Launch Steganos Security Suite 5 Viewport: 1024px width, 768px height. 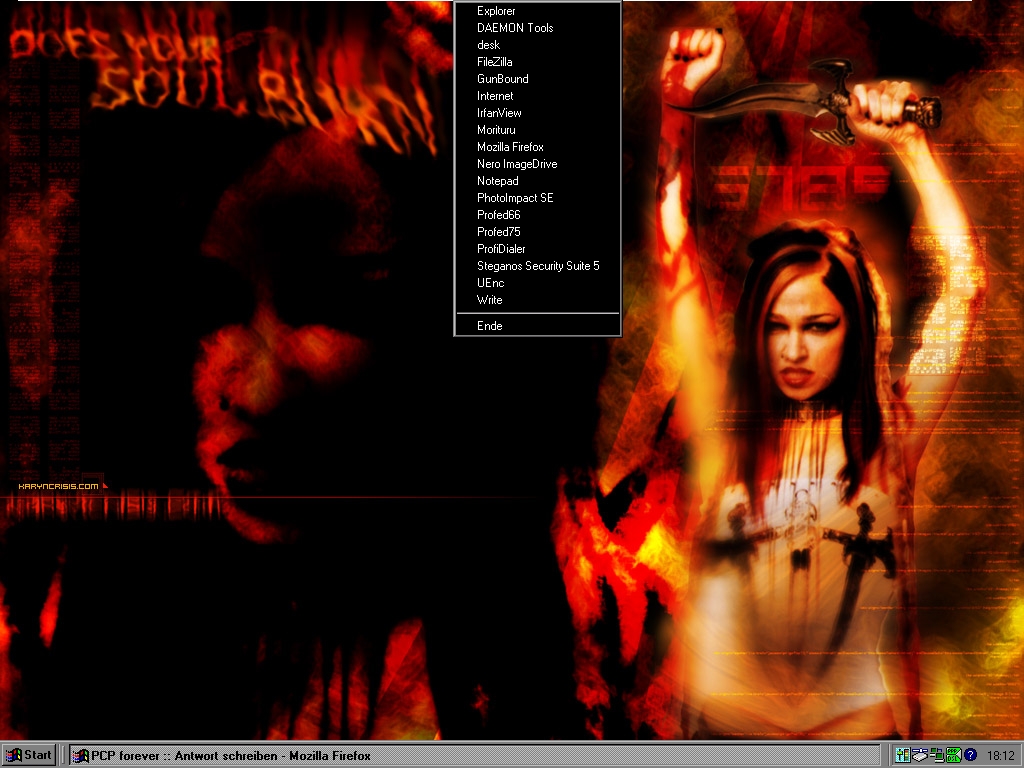coord(537,266)
